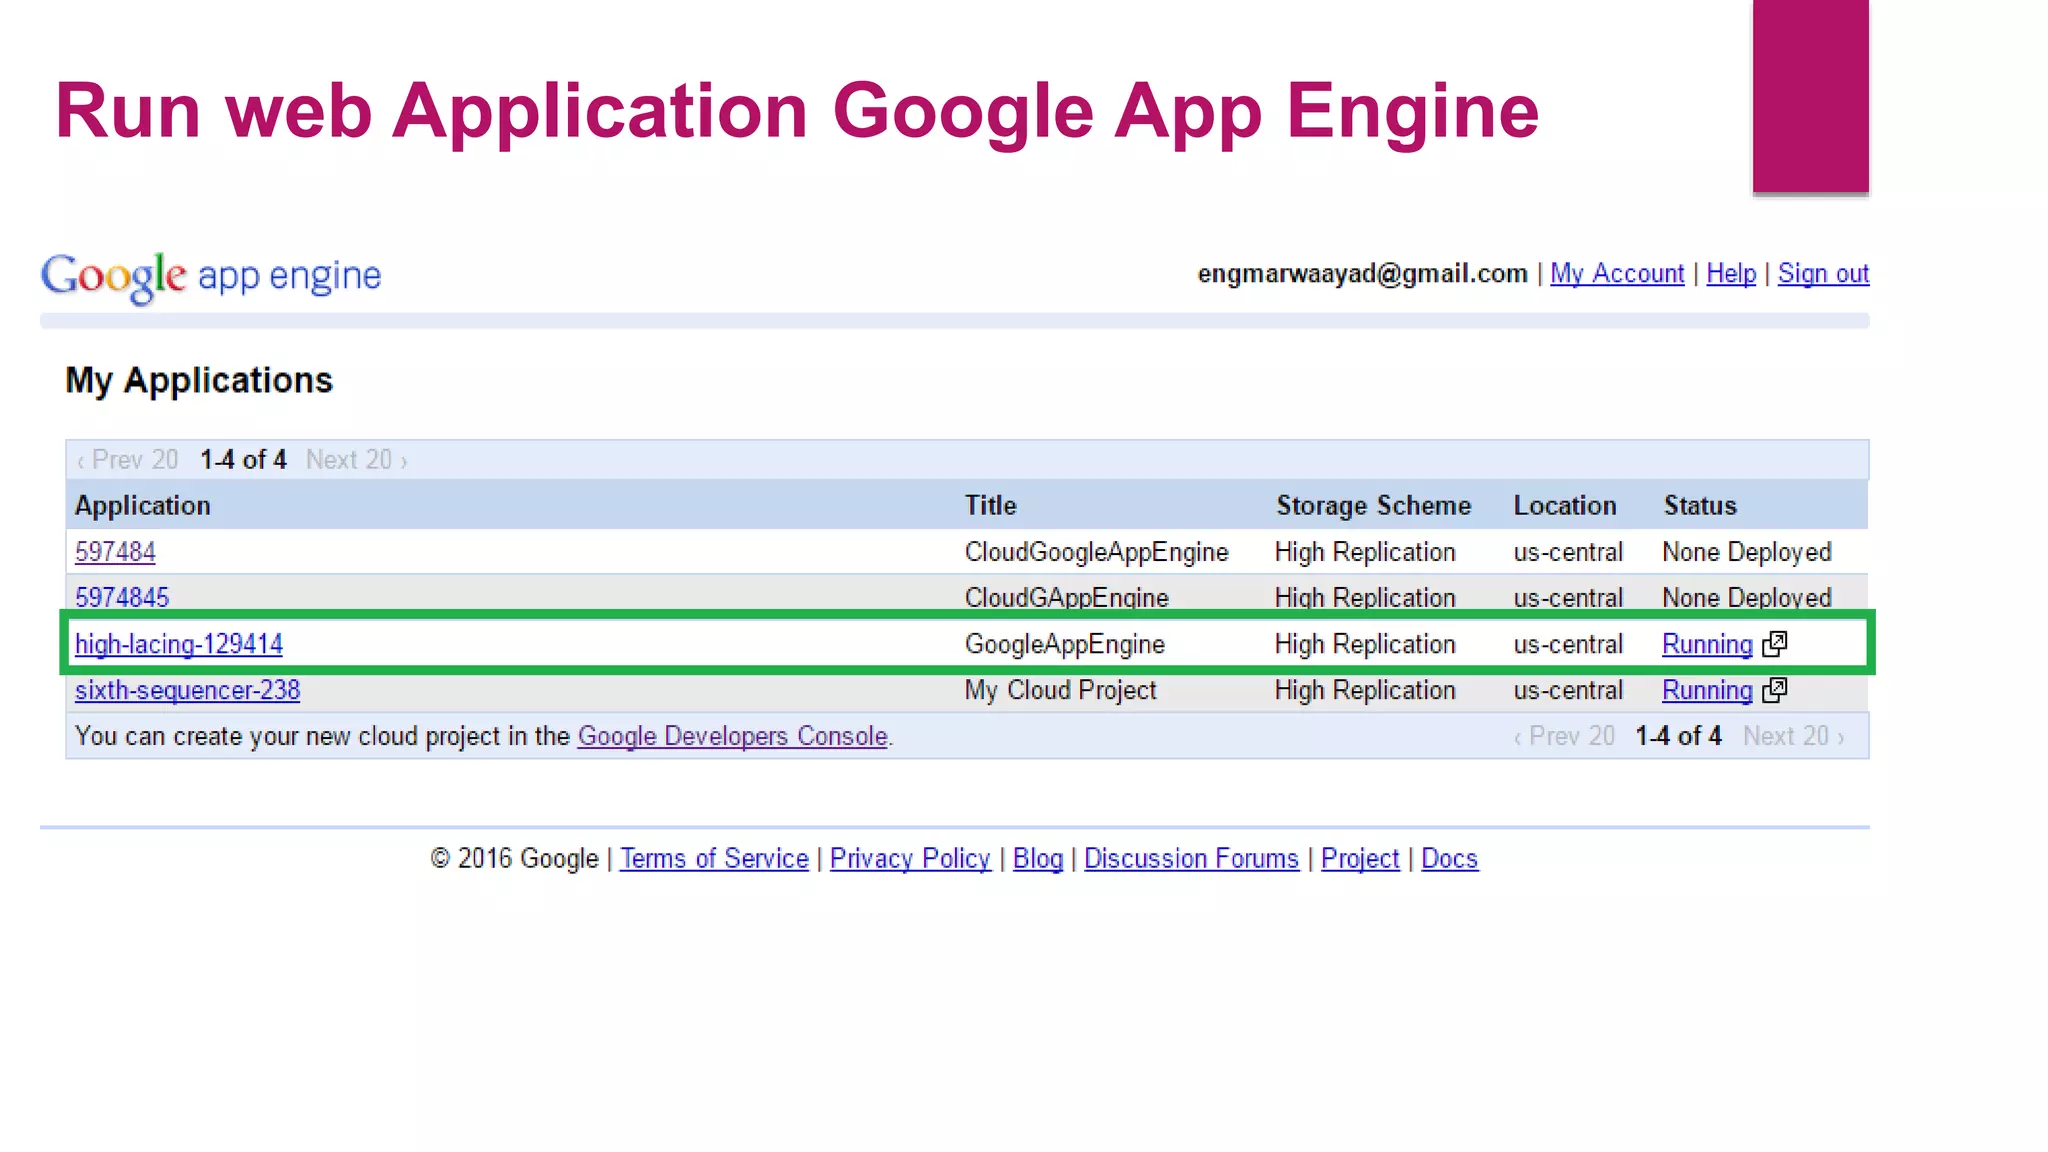2048x1152 pixels.
Task: Click High Replication cell of sixth-sequencer-238
Action: click(x=1365, y=690)
